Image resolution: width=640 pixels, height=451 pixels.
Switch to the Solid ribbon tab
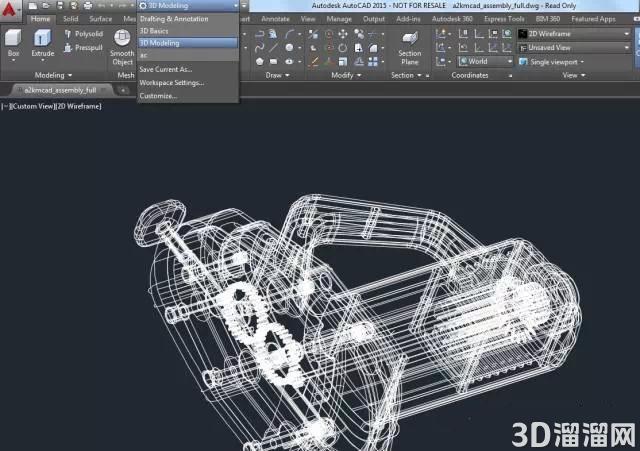(x=70, y=19)
